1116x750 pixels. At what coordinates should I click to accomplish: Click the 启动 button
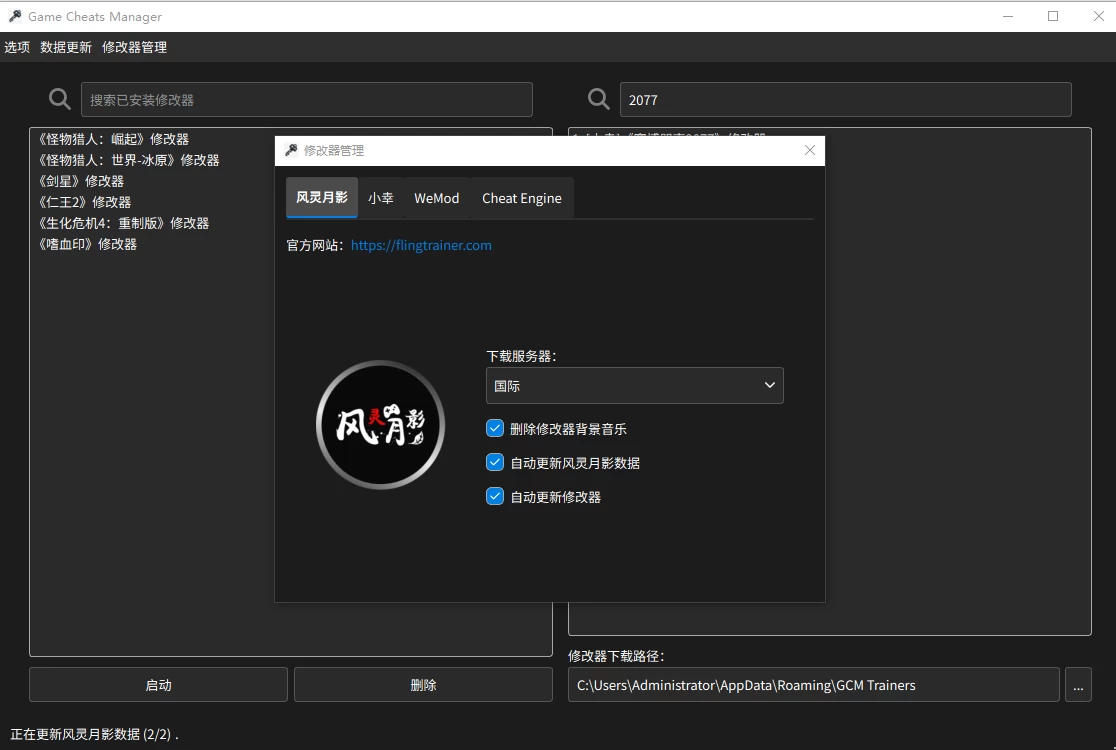point(158,685)
